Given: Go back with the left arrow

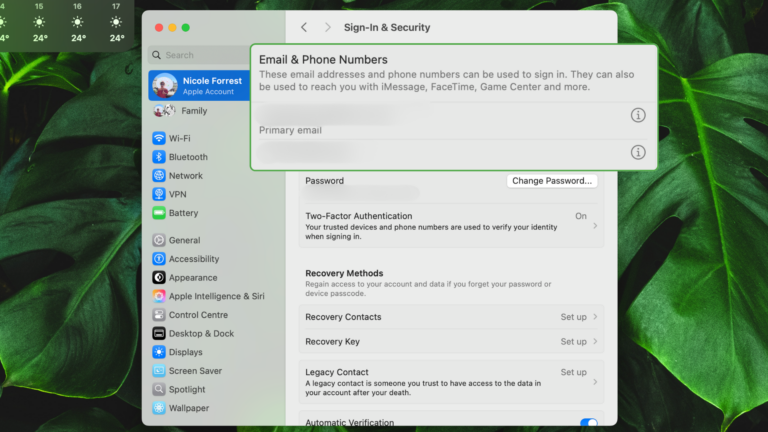Looking at the screenshot, I should [x=304, y=27].
